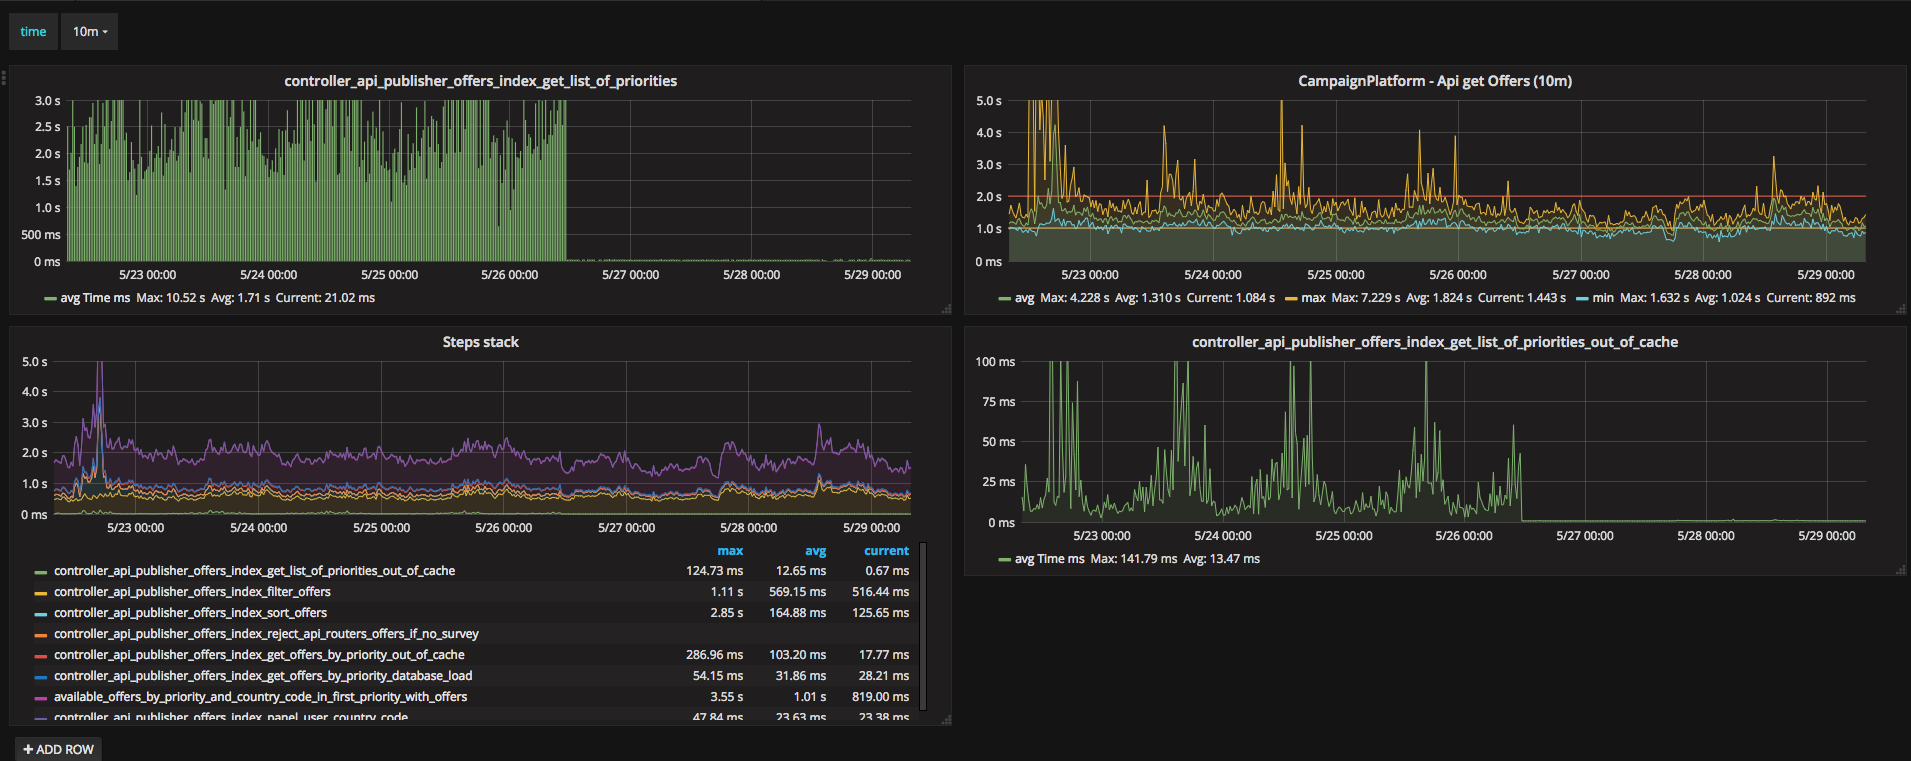Click the ADD ROW button
Screen dimensions: 1911x761
pos(58,749)
